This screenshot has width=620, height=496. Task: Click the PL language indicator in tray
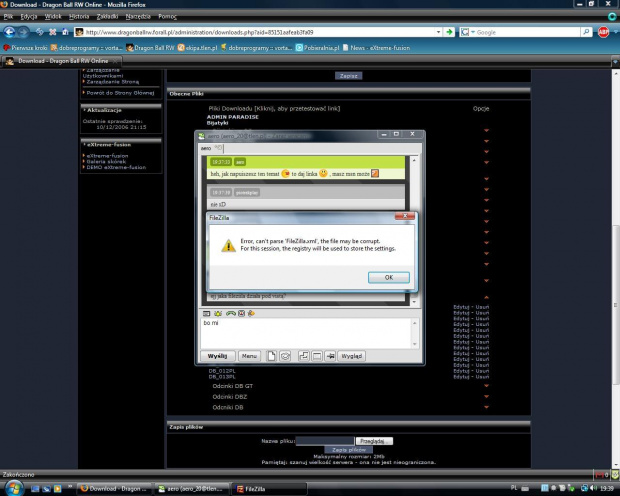click(514, 488)
